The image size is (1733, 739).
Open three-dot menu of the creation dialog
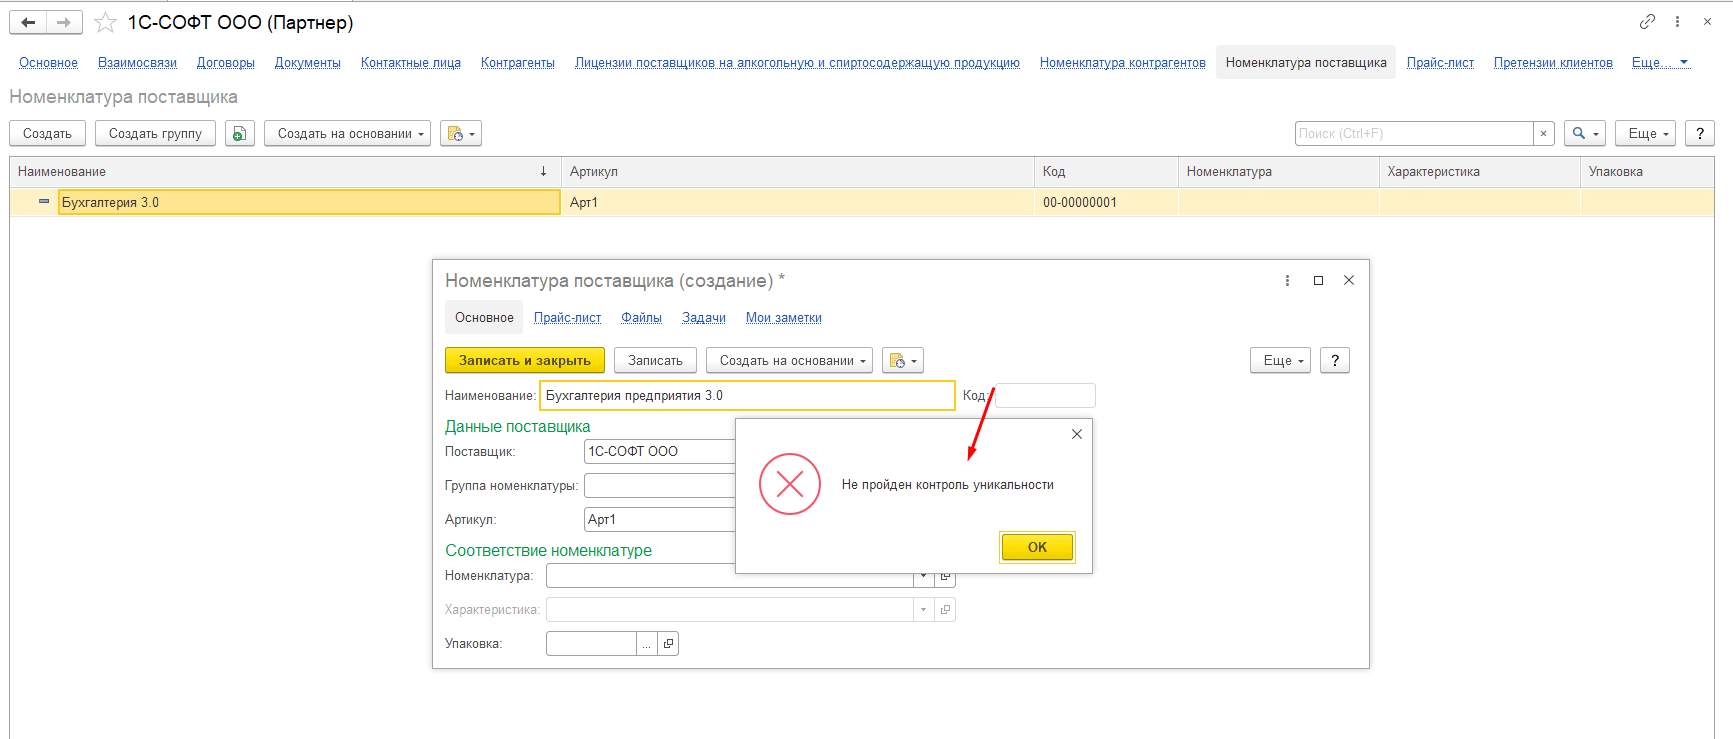(x=1287, y=281)
